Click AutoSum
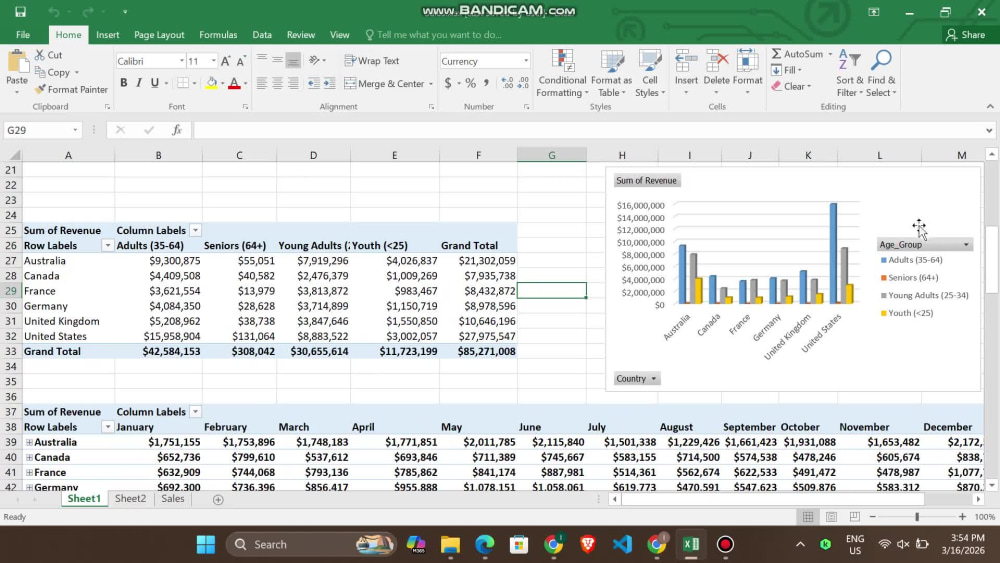Viewport: 1000px width, 563px height. coord(797,54)
